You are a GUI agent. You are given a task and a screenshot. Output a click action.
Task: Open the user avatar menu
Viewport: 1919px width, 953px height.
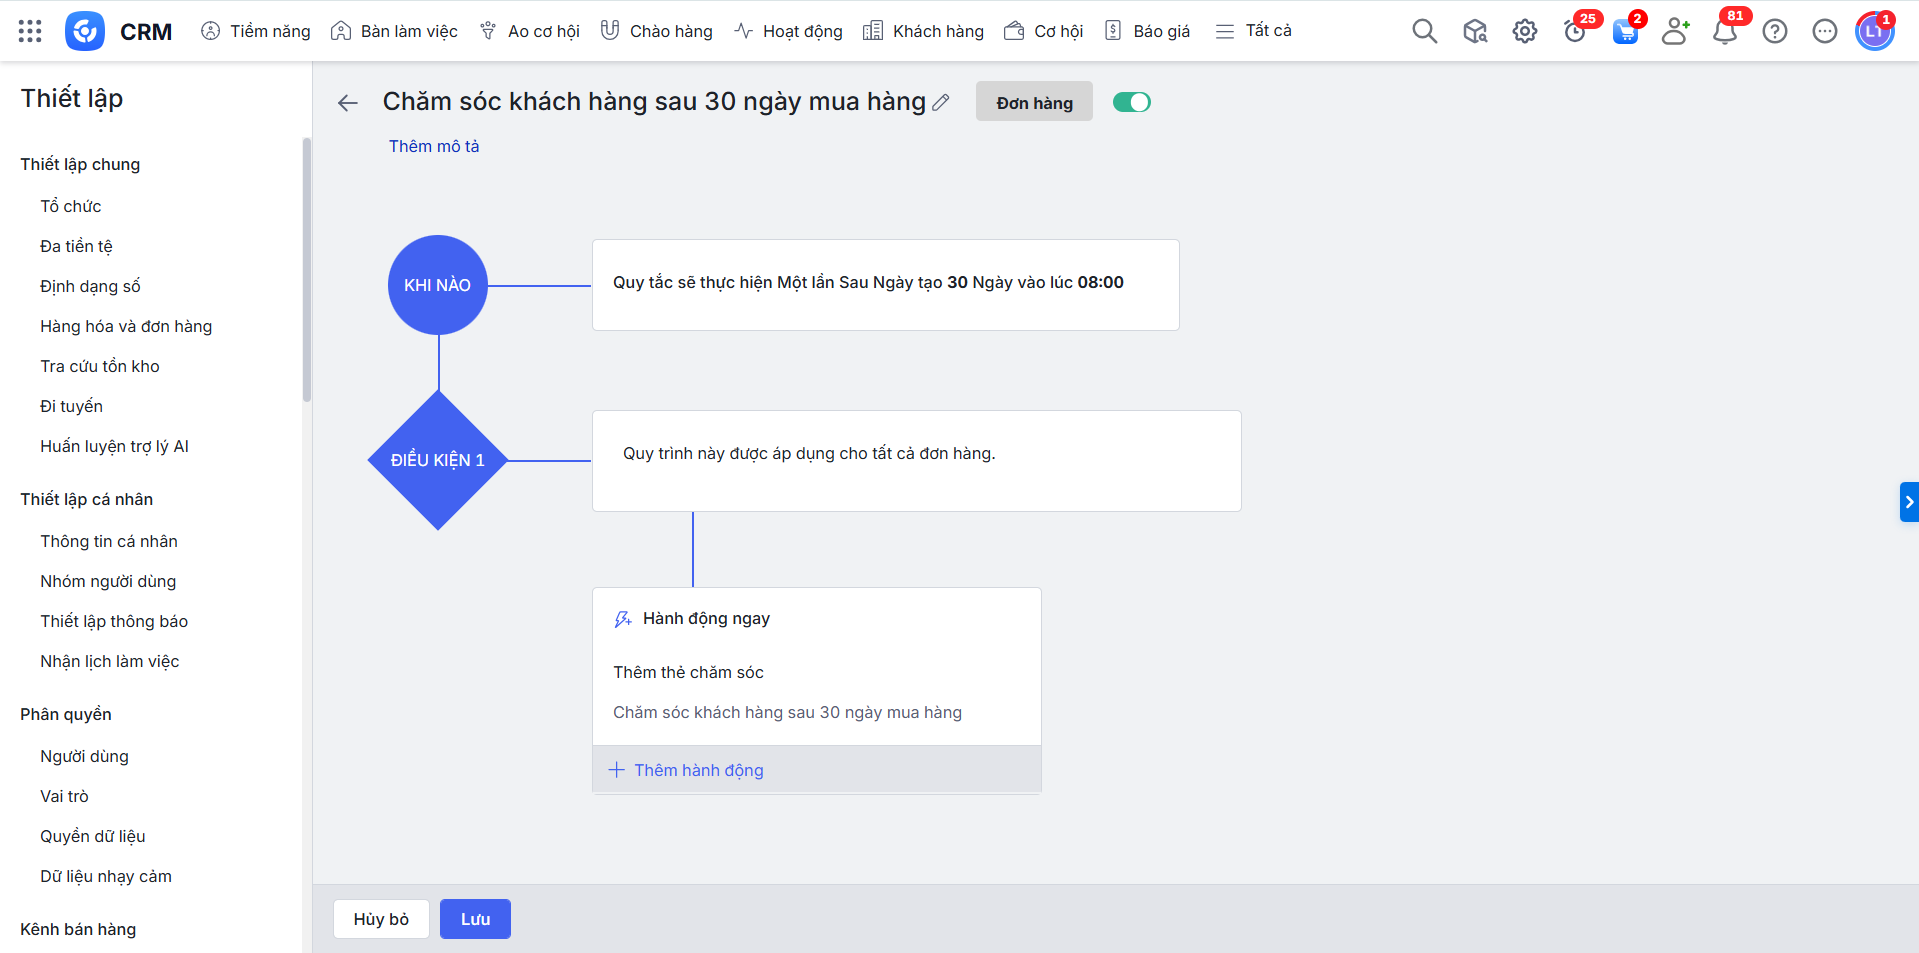1874,31
